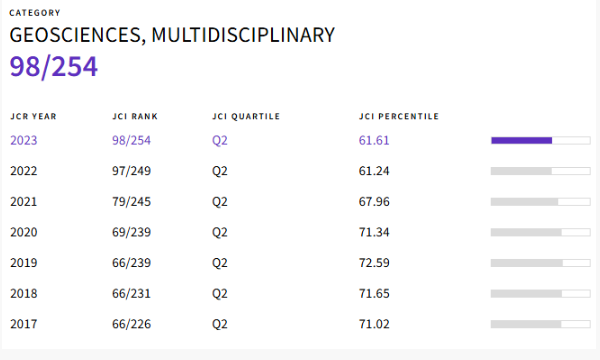Screen dimensions: 600x360
Task: Select the 97/249 rank for 2022
Action: [x=131, y=171]
